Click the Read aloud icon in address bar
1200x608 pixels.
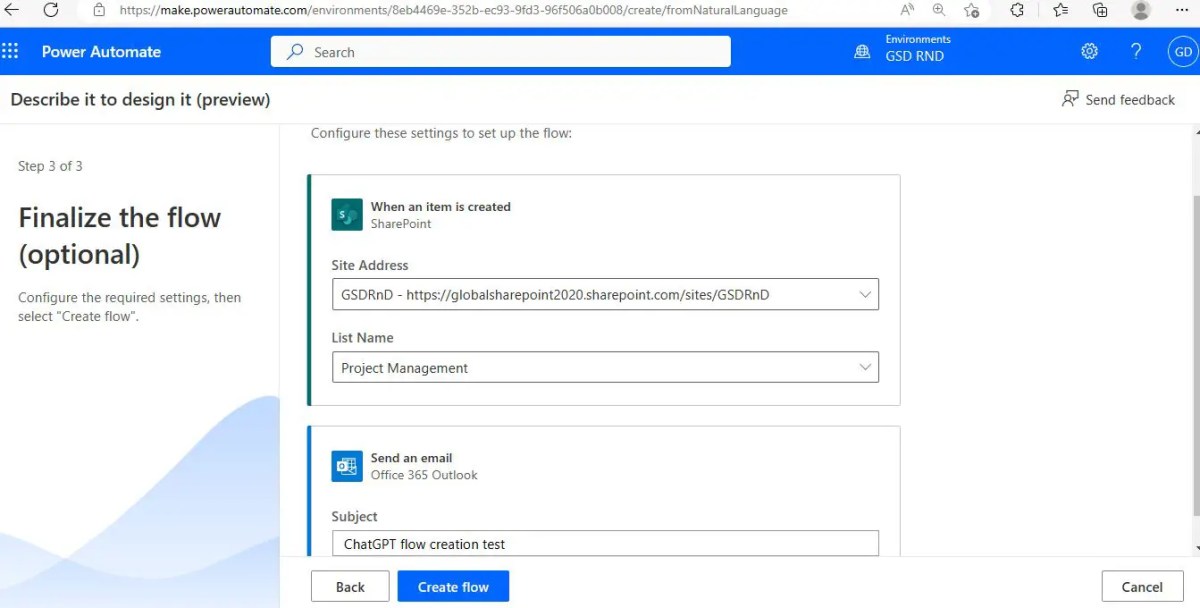click(x=905, y=11)
